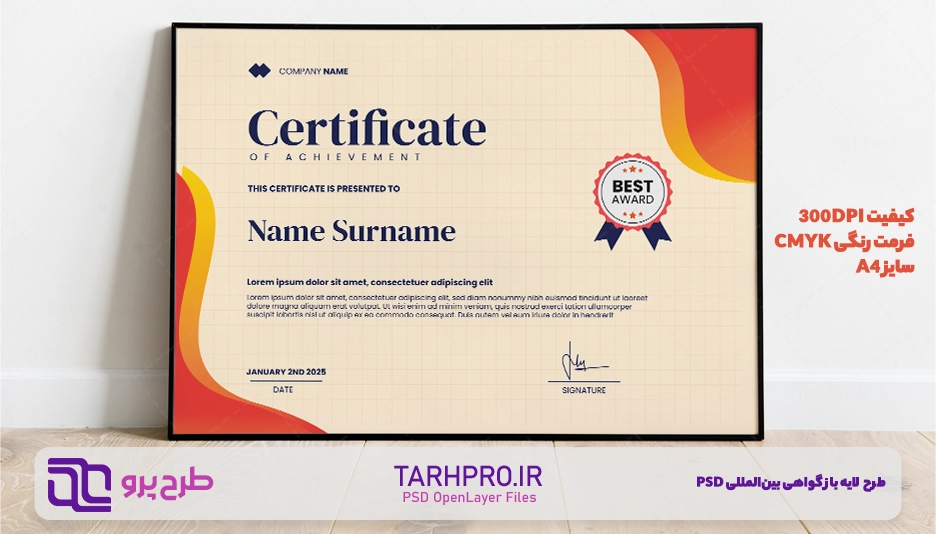Click the SIGNATURE label under the line
936x534 pixels.
[x=583, y=390]
